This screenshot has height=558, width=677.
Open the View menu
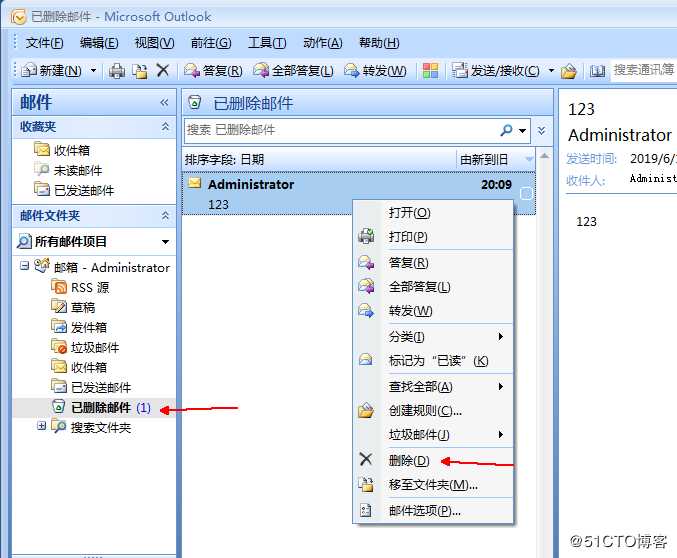(154, 43)
